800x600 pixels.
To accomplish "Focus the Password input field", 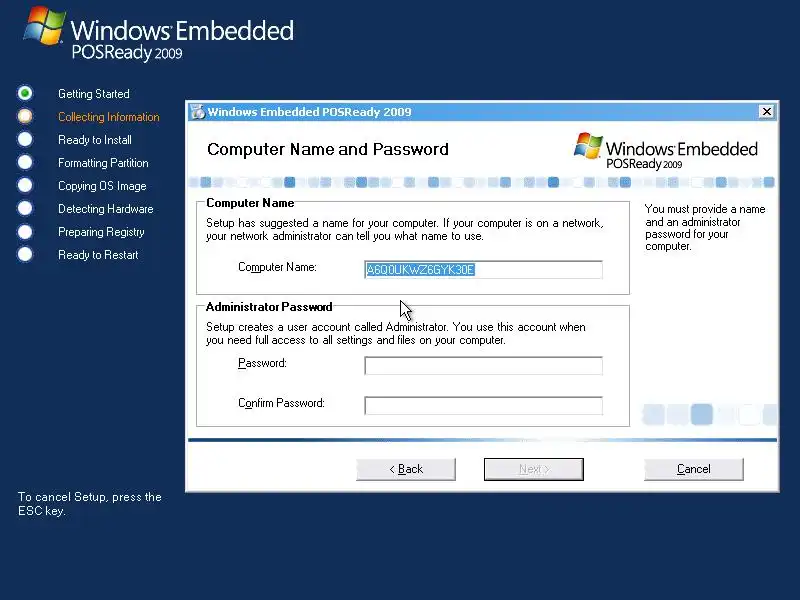I will click(x=483, y=365).
